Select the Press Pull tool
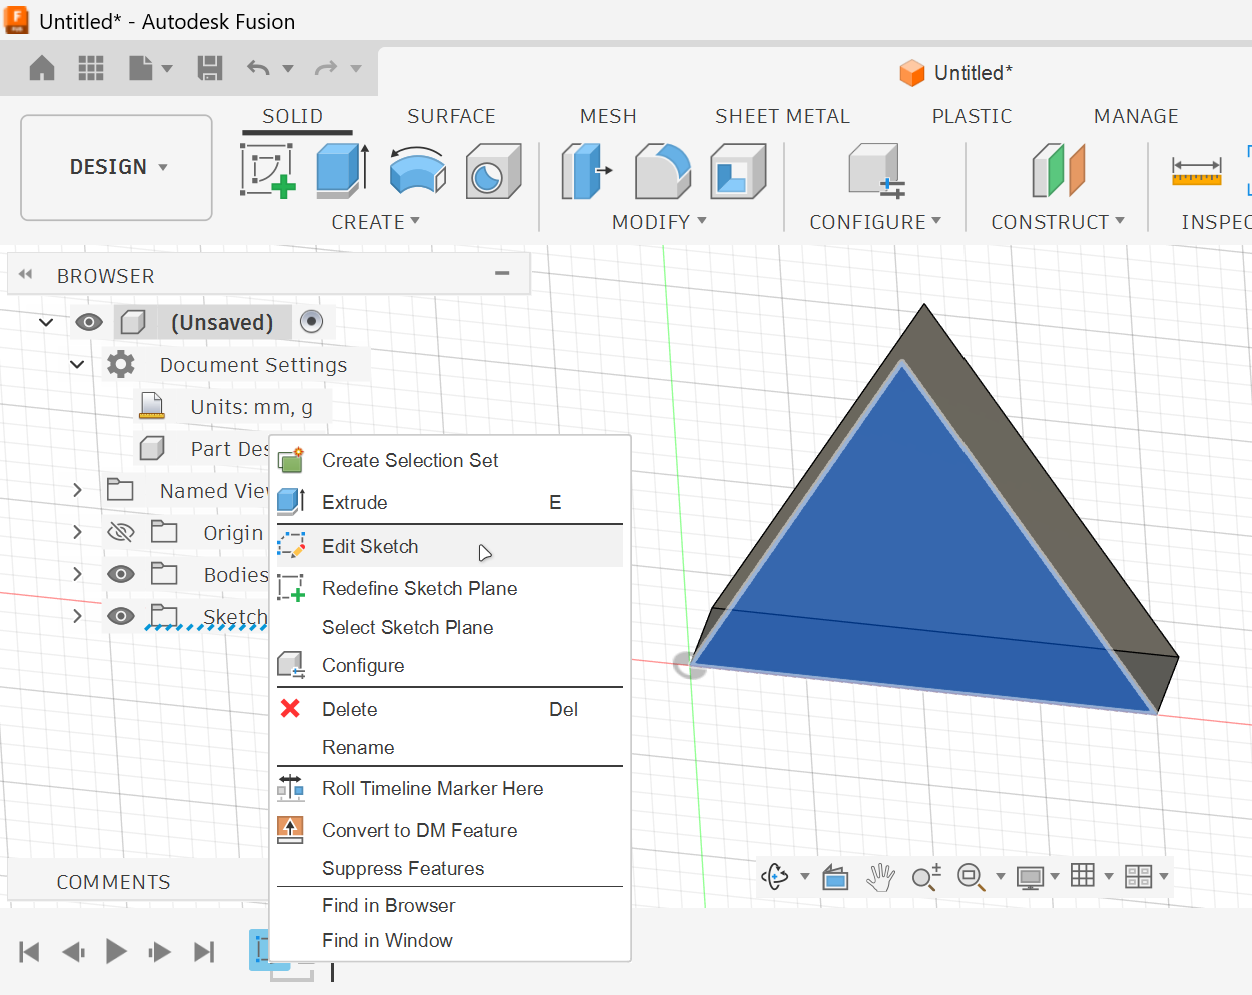This screenshot has width=1252, height=995. click(586, 171)
